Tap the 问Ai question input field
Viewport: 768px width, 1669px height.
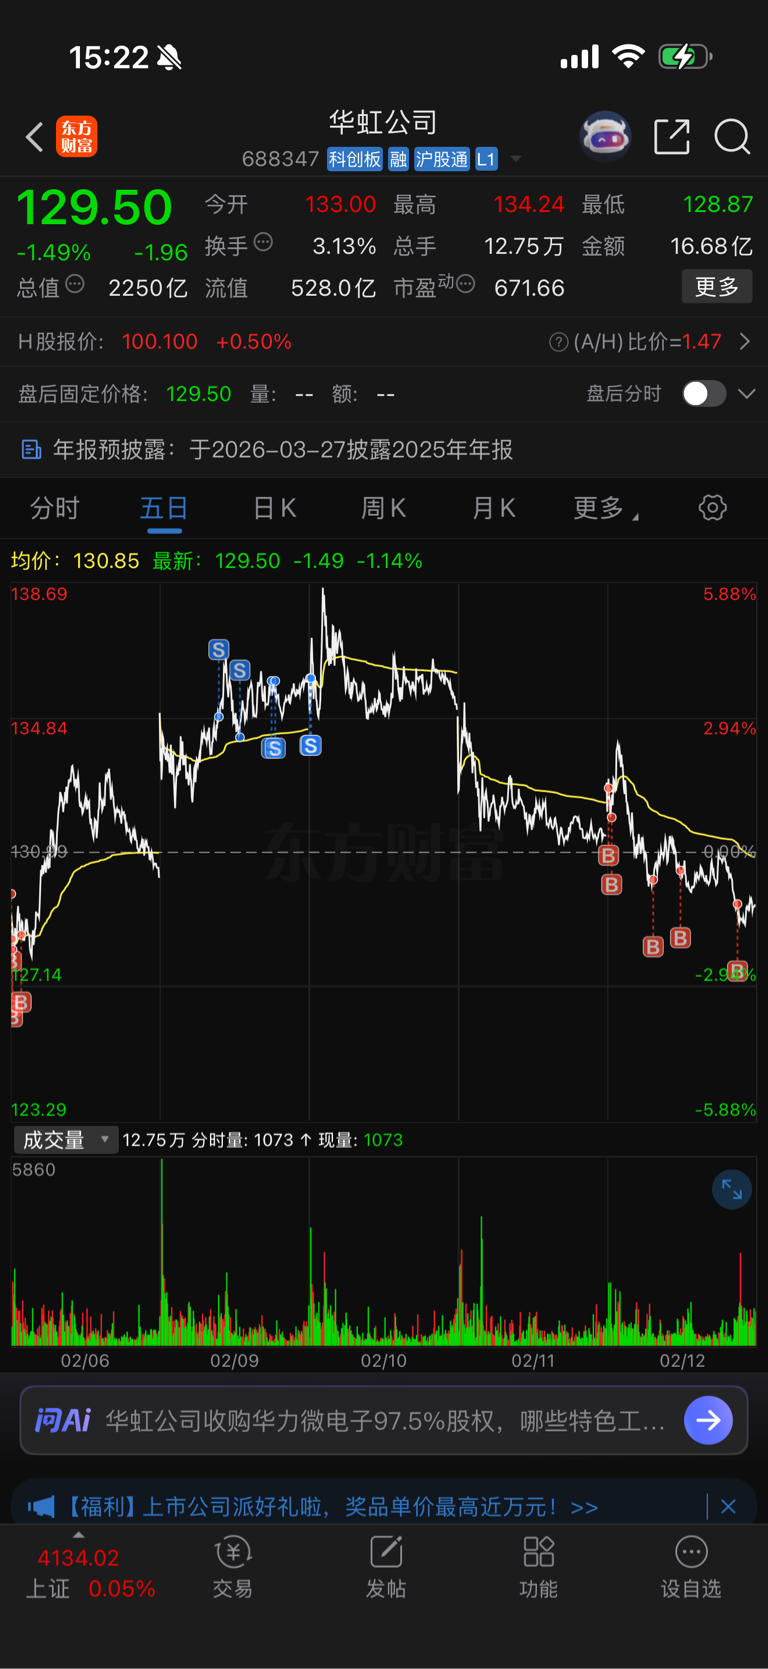(385, 1421)
